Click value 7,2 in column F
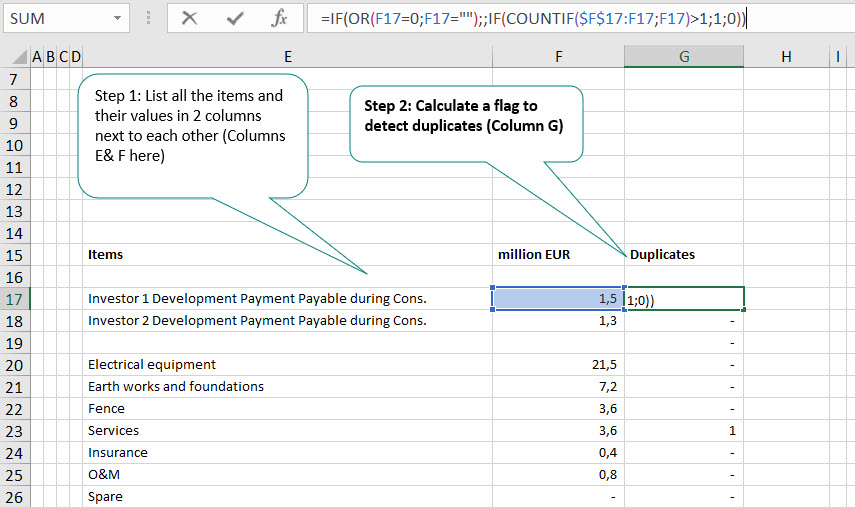 coord(558,387)
